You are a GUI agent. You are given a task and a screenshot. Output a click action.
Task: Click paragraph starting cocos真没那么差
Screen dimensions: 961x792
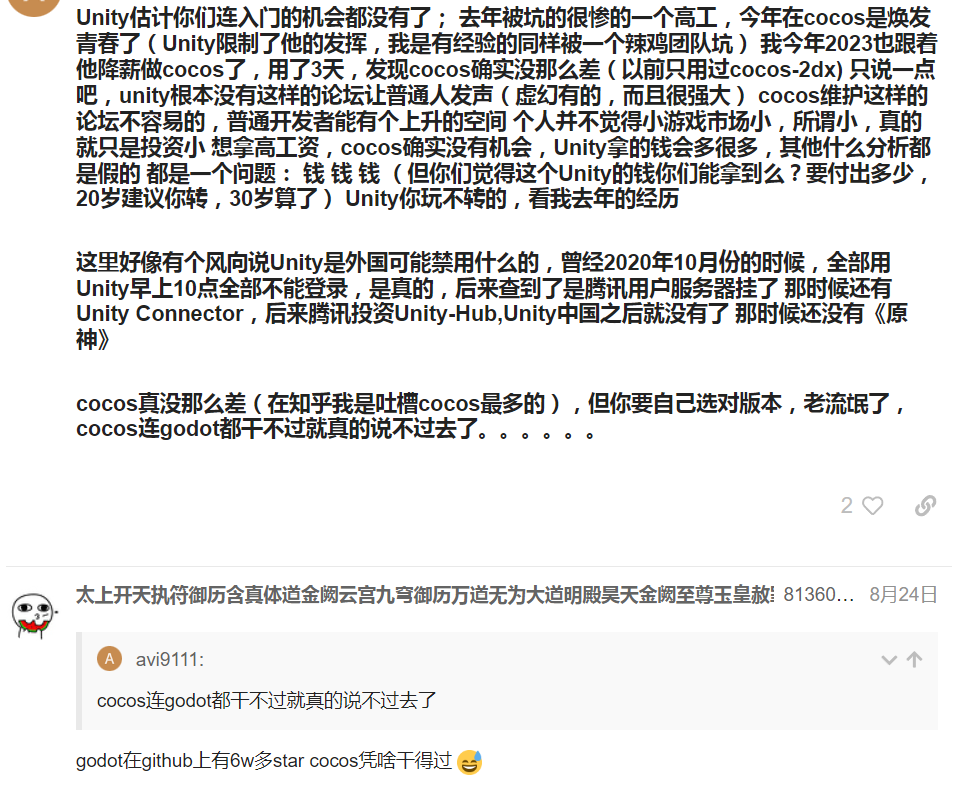491,416
